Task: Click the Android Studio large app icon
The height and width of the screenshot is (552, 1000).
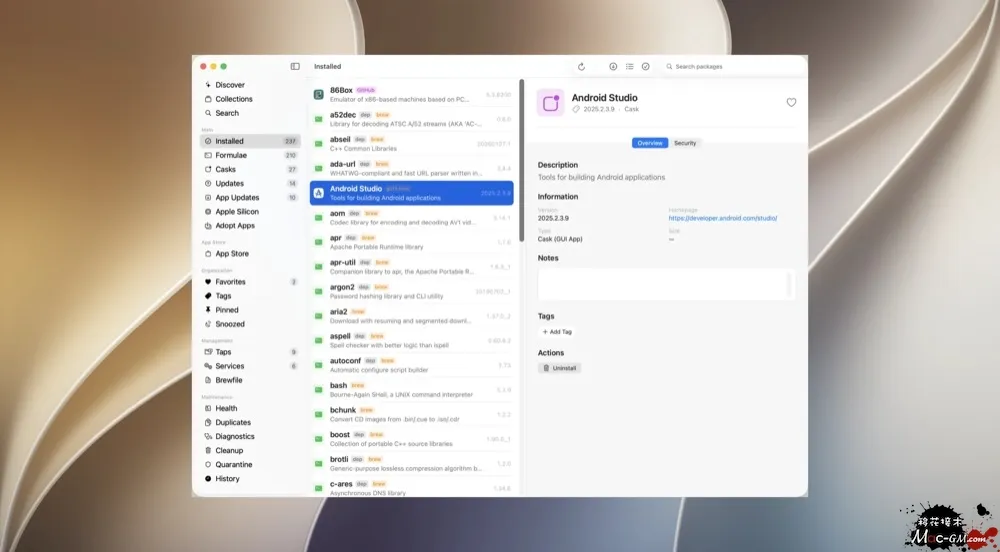Action: [550, 103]
